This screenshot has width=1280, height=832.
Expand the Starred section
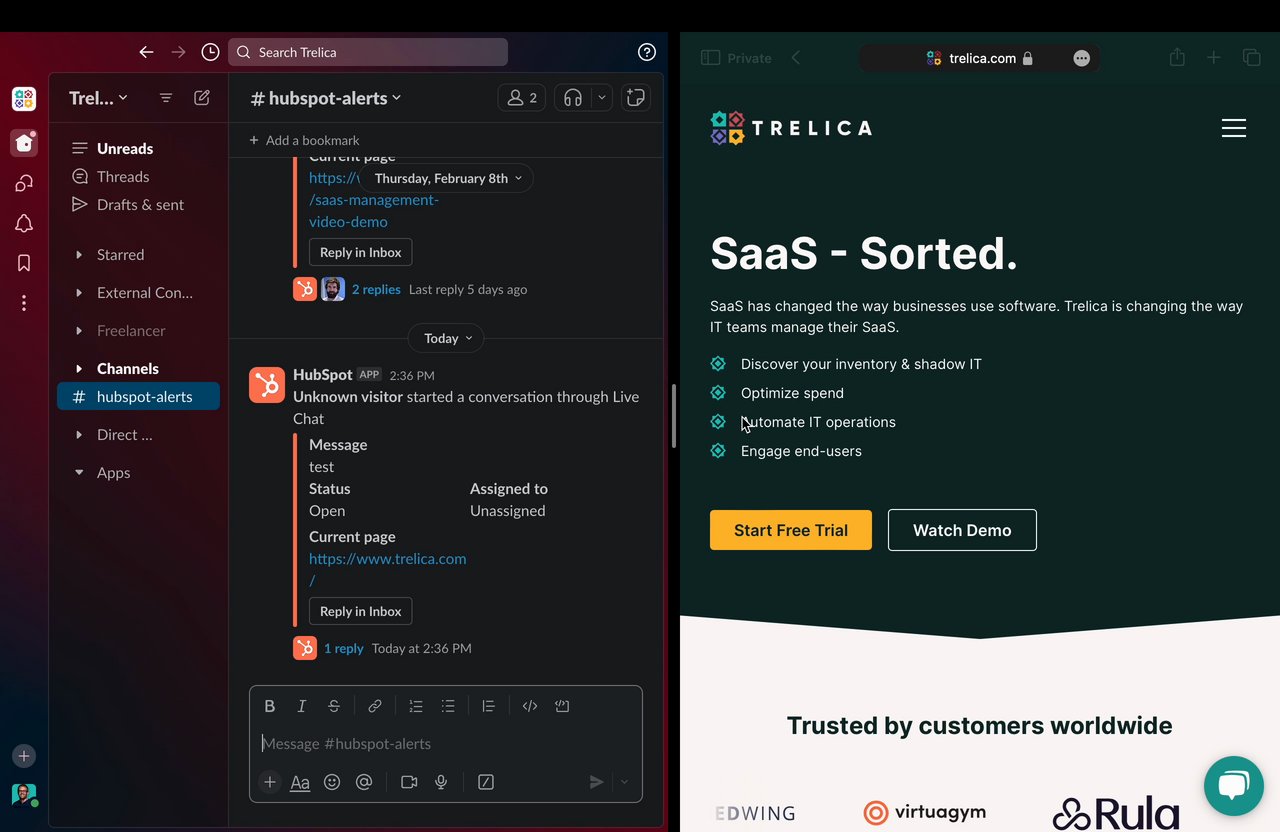click(79, 255)
